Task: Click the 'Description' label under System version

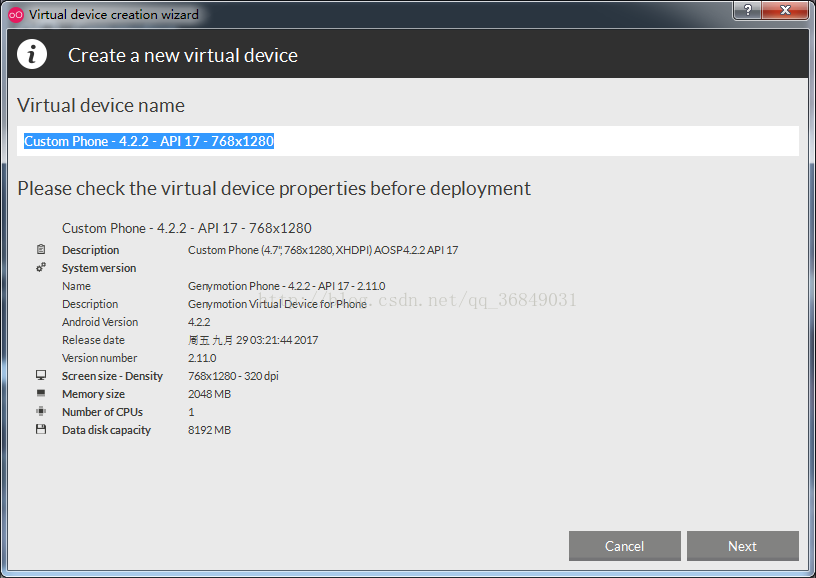Action: pos(90,304)
